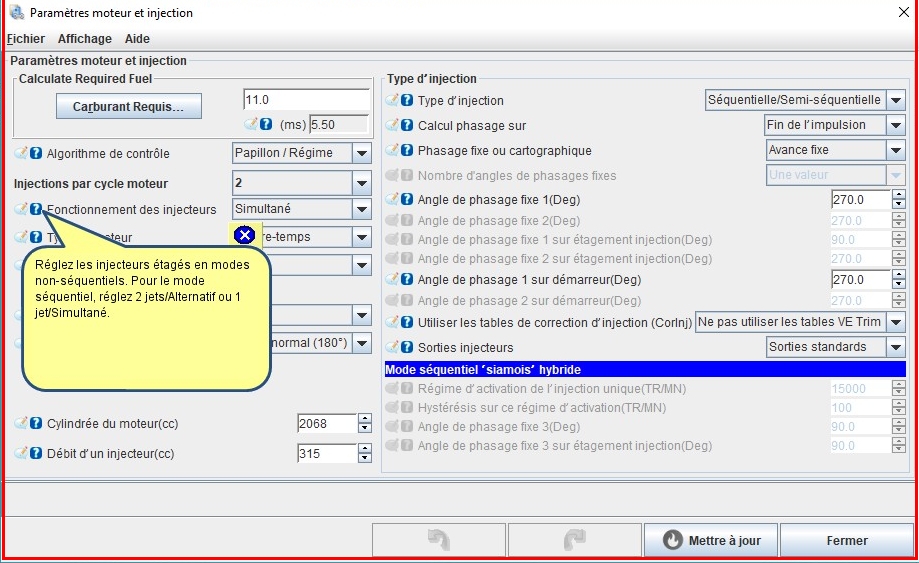This screenshot has width=919, height=563.
Task: Increase Angle de phasage fixe 1 value
Action: (899, 195)
